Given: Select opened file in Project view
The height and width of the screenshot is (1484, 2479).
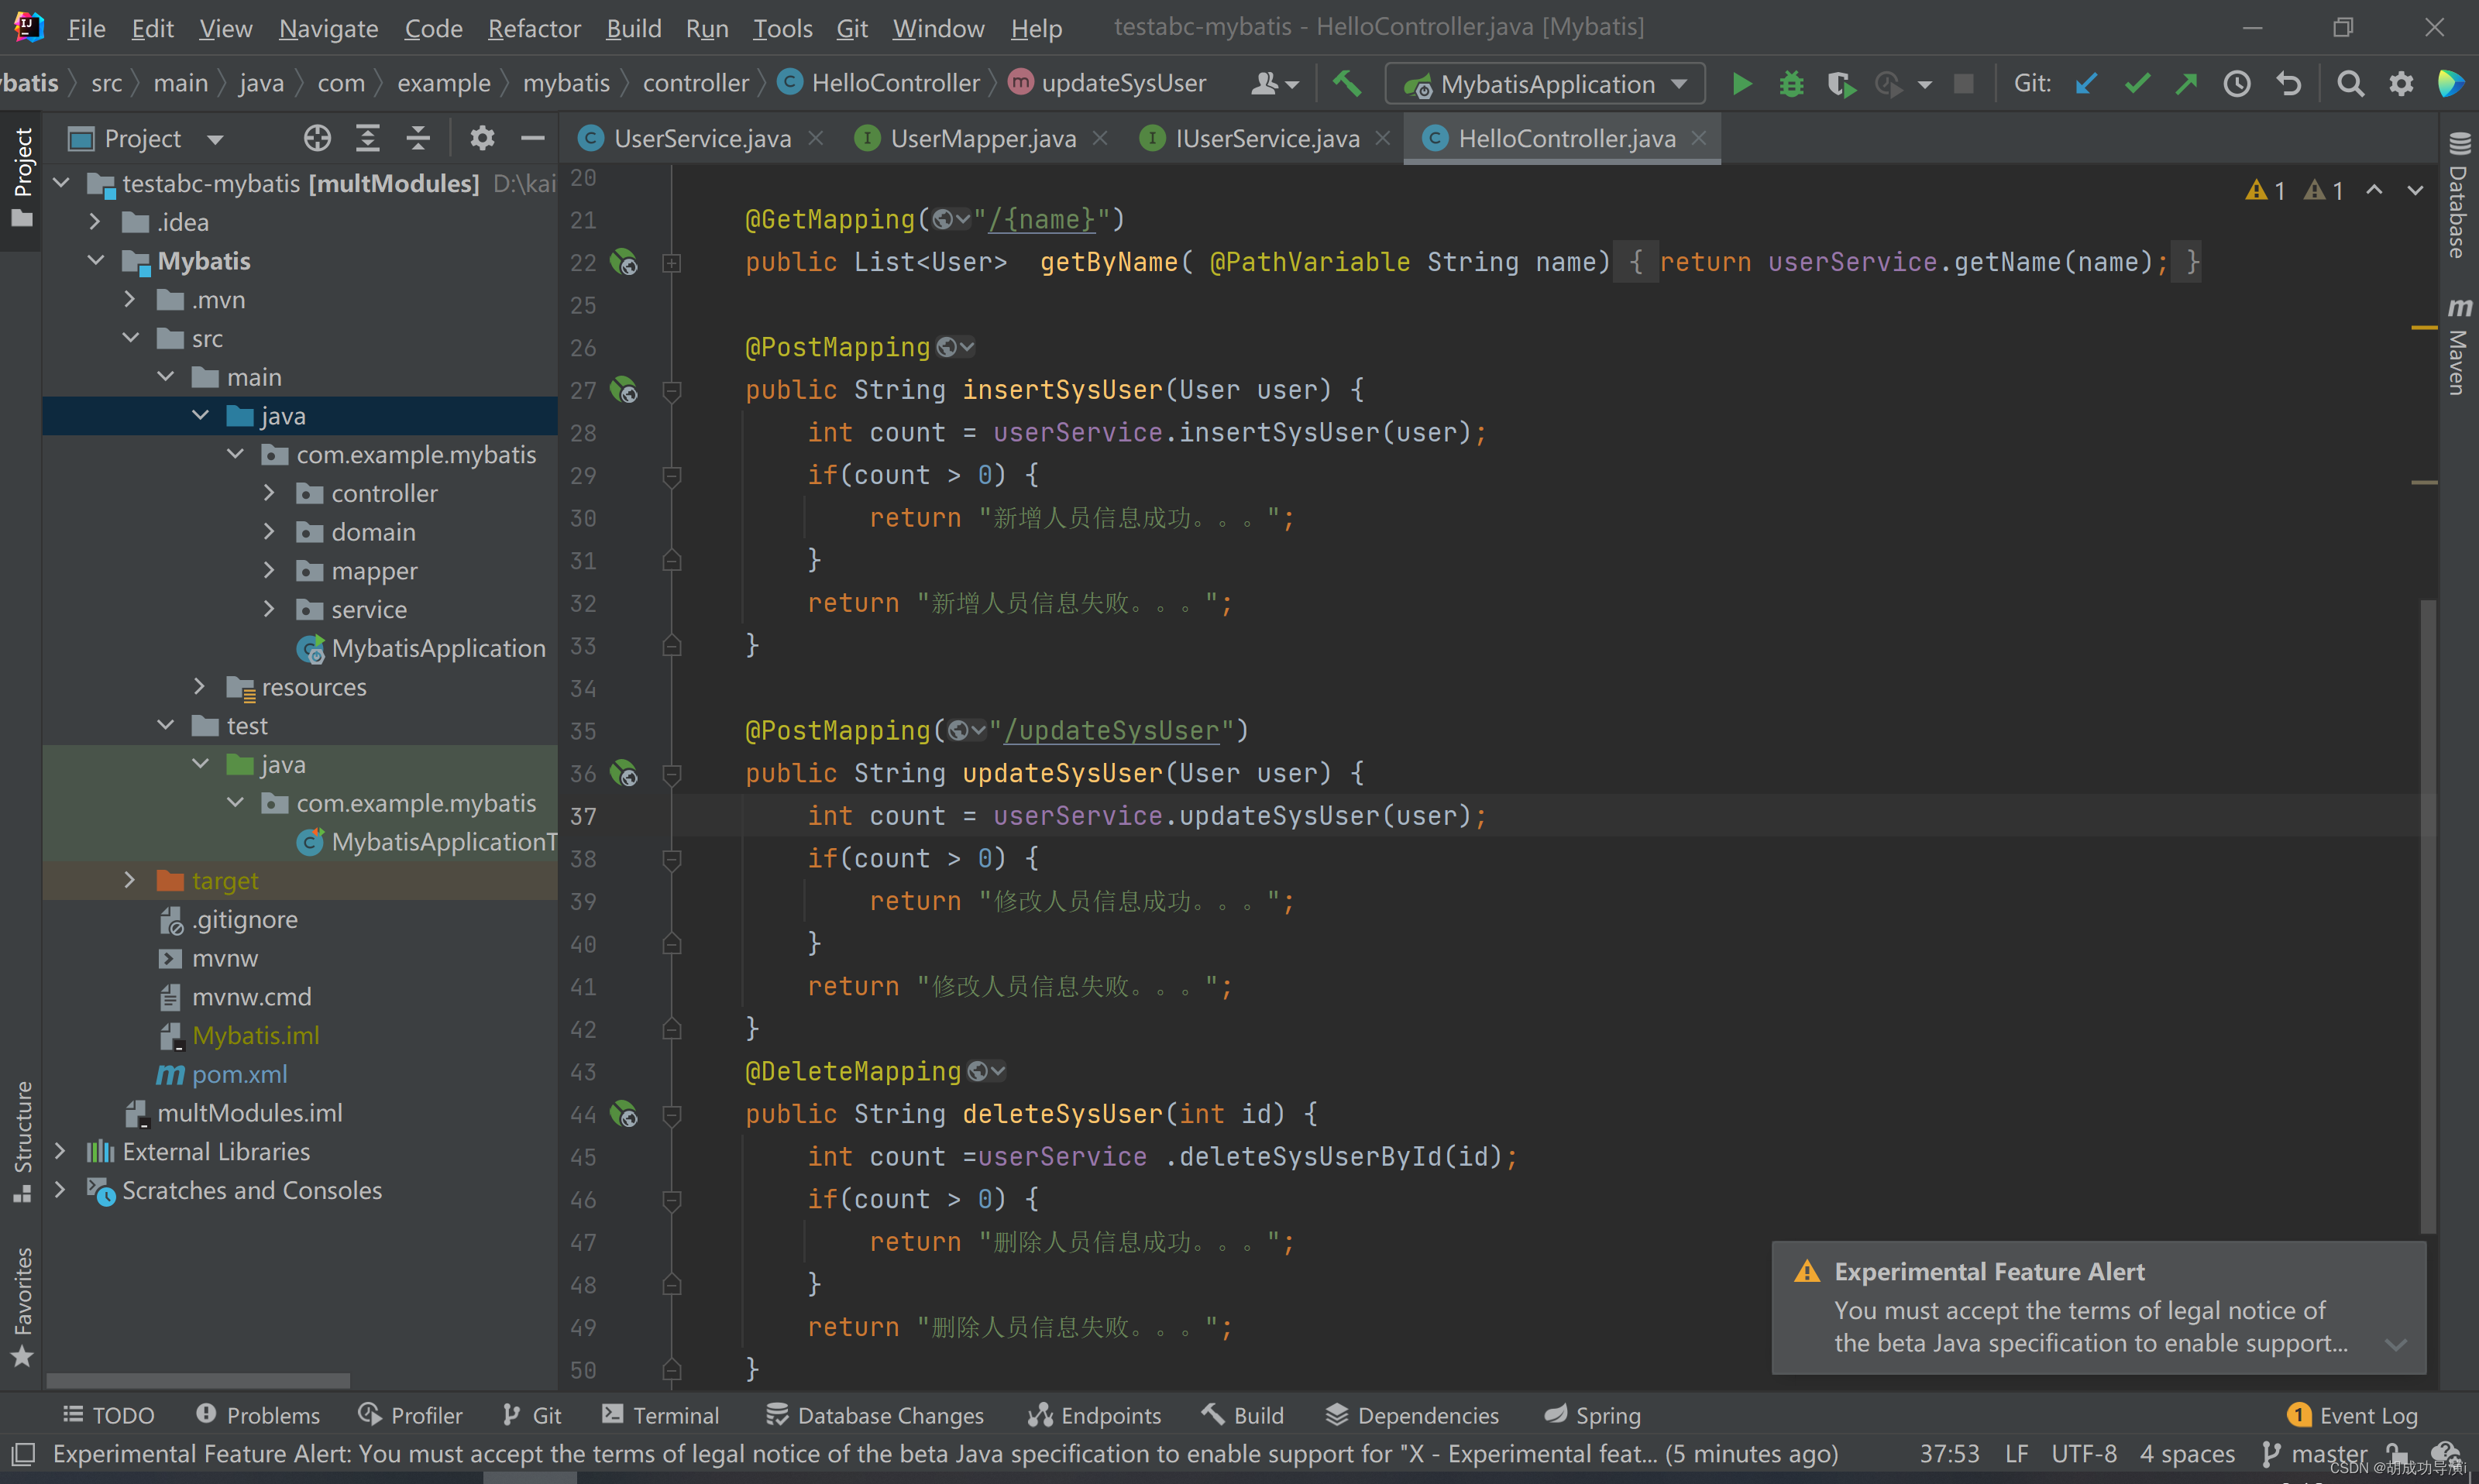Looking at the screenshot, I should pos(316,138).
